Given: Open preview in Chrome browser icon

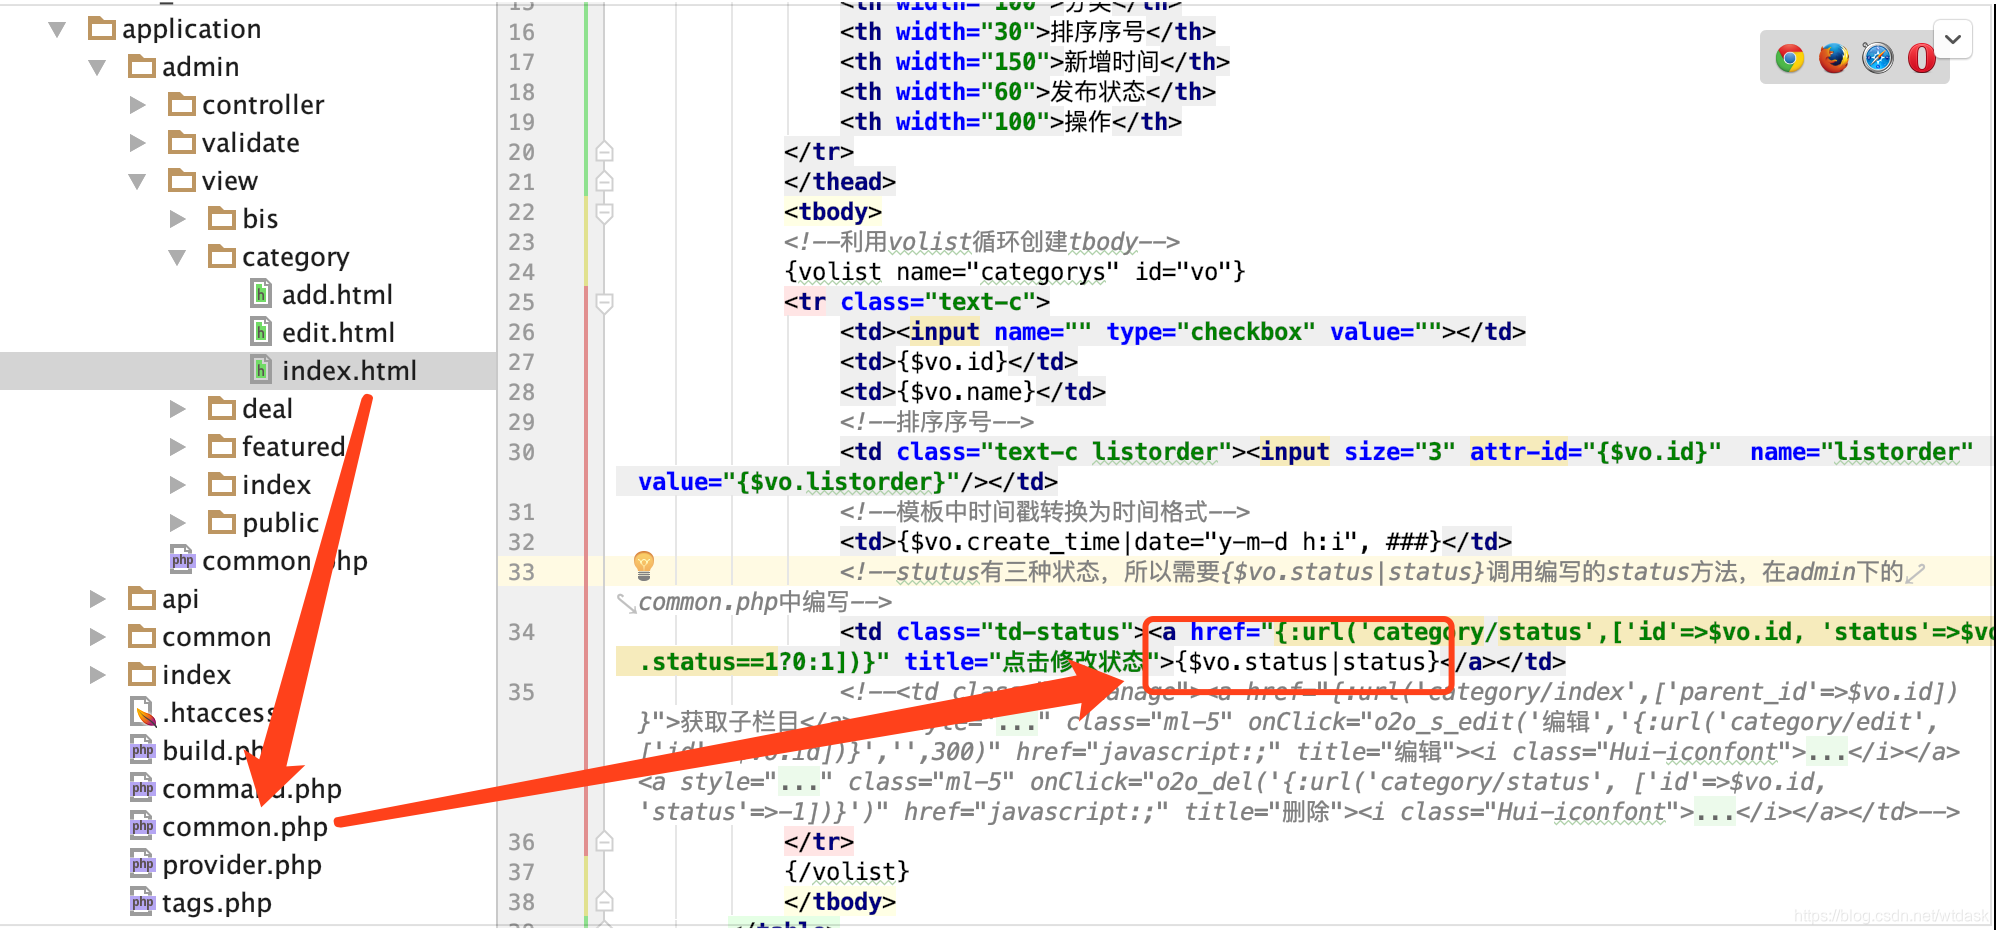Looking at the screenshot, I should (1789, 58).
